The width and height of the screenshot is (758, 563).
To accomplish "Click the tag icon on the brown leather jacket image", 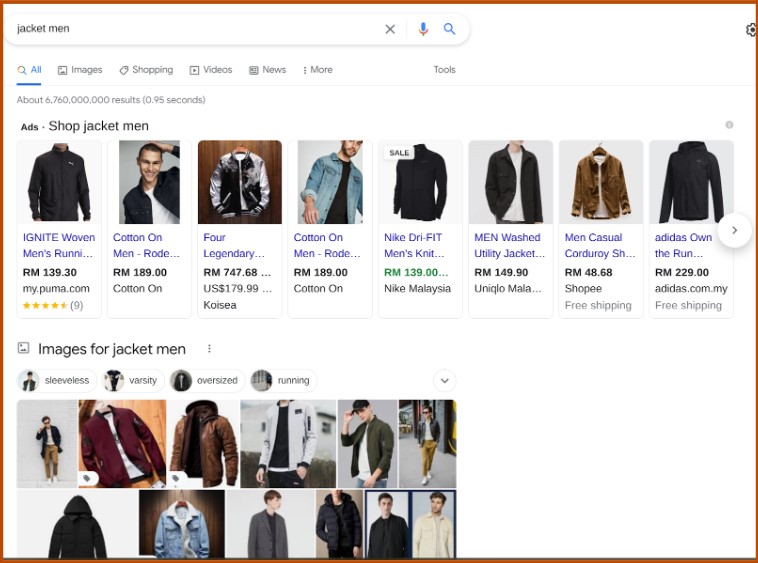I will [x=176, y=478].
